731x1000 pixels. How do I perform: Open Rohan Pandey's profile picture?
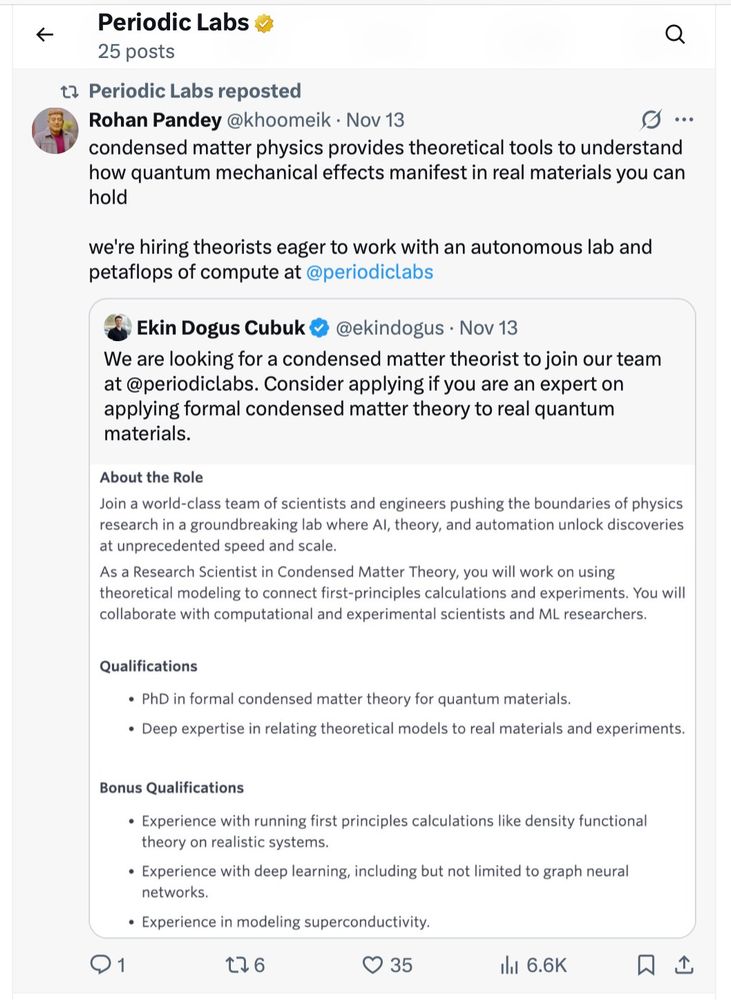point(56,131)
